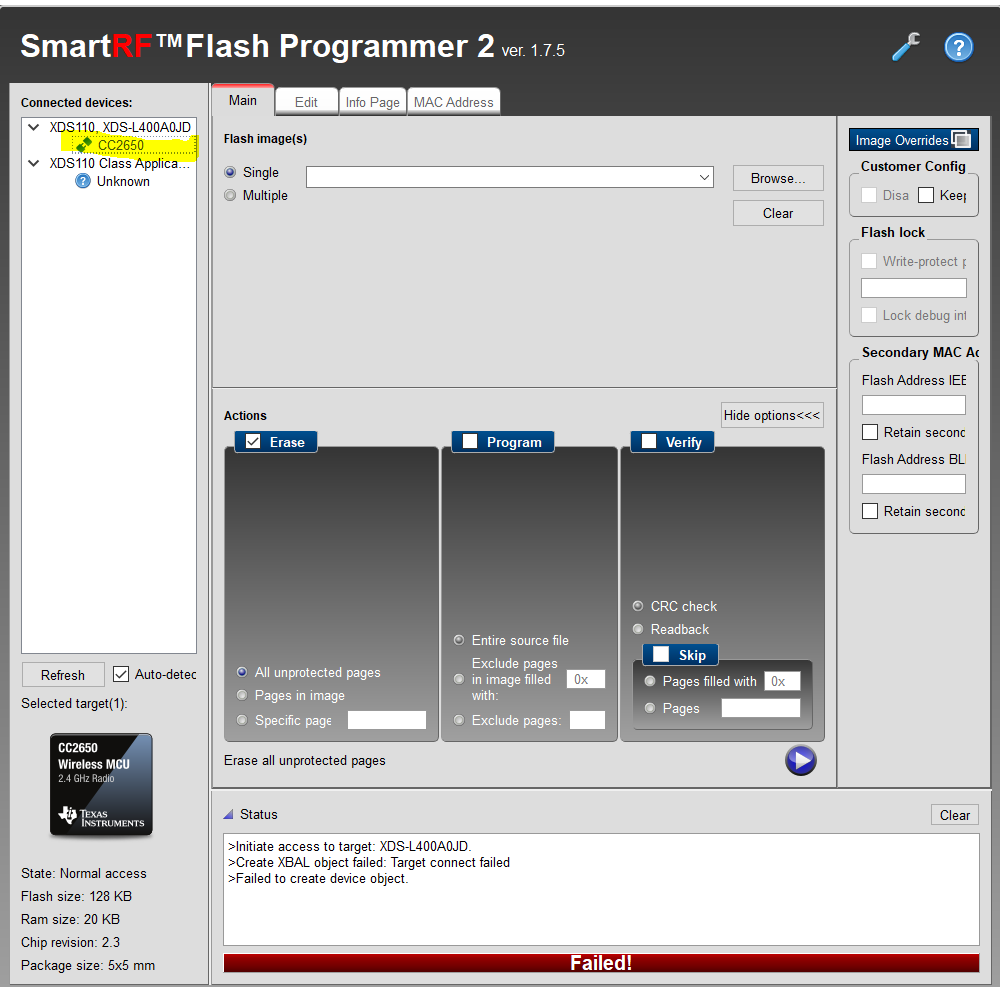Select the Unknown device in tree
This screenshot has width=1000, height=987.
click(x=123, y=182)
